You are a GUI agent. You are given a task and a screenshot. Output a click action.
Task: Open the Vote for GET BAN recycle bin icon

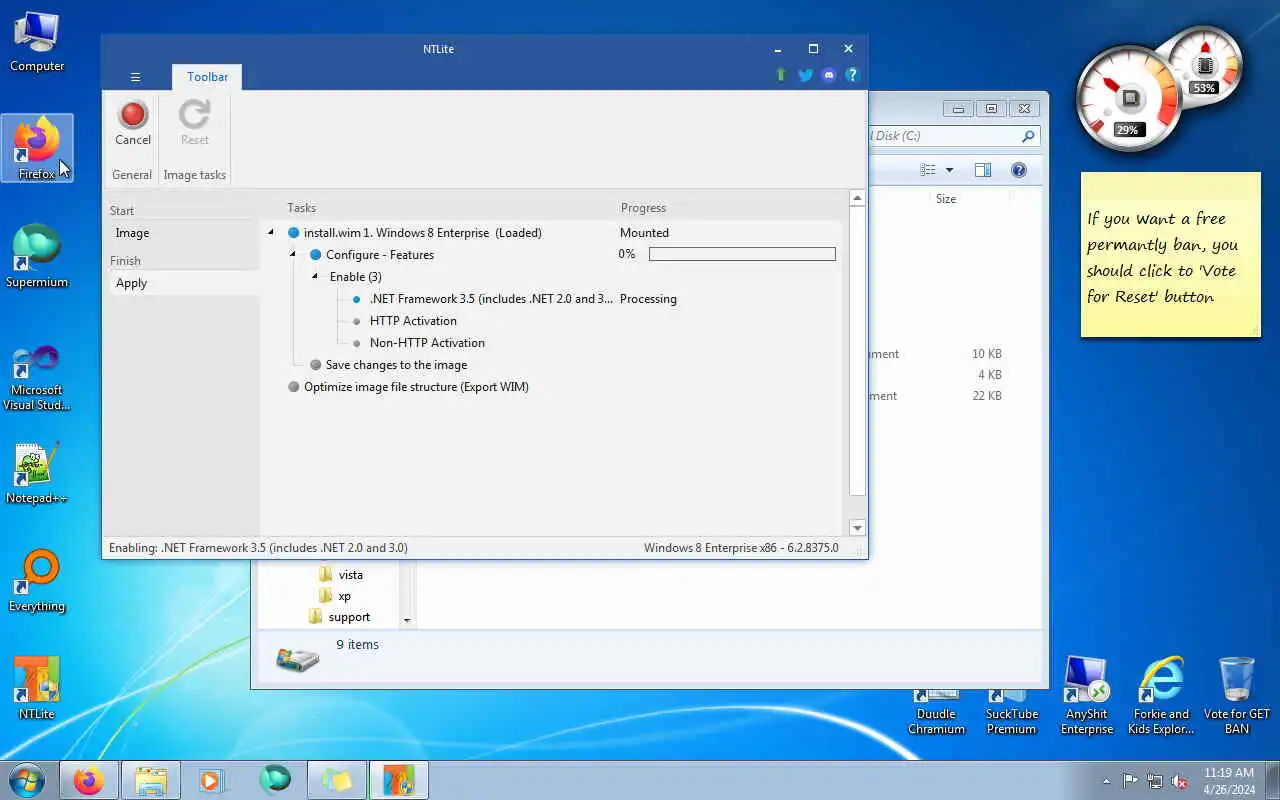click(x=1237, y=696)
